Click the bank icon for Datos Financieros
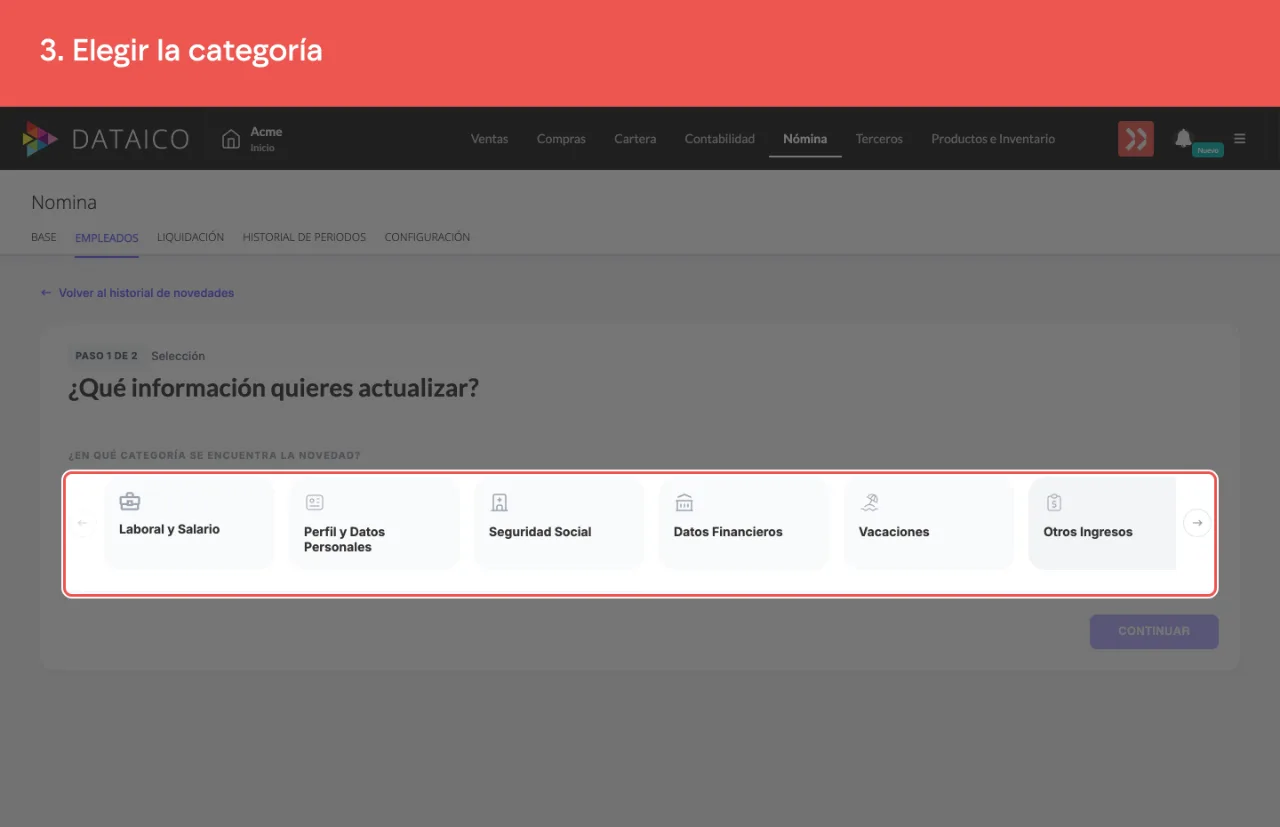The height and width of the screenshot is (827, 1280). pos(684,503)
